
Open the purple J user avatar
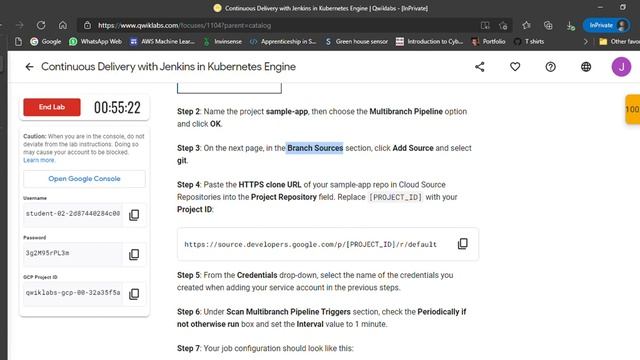621,67
